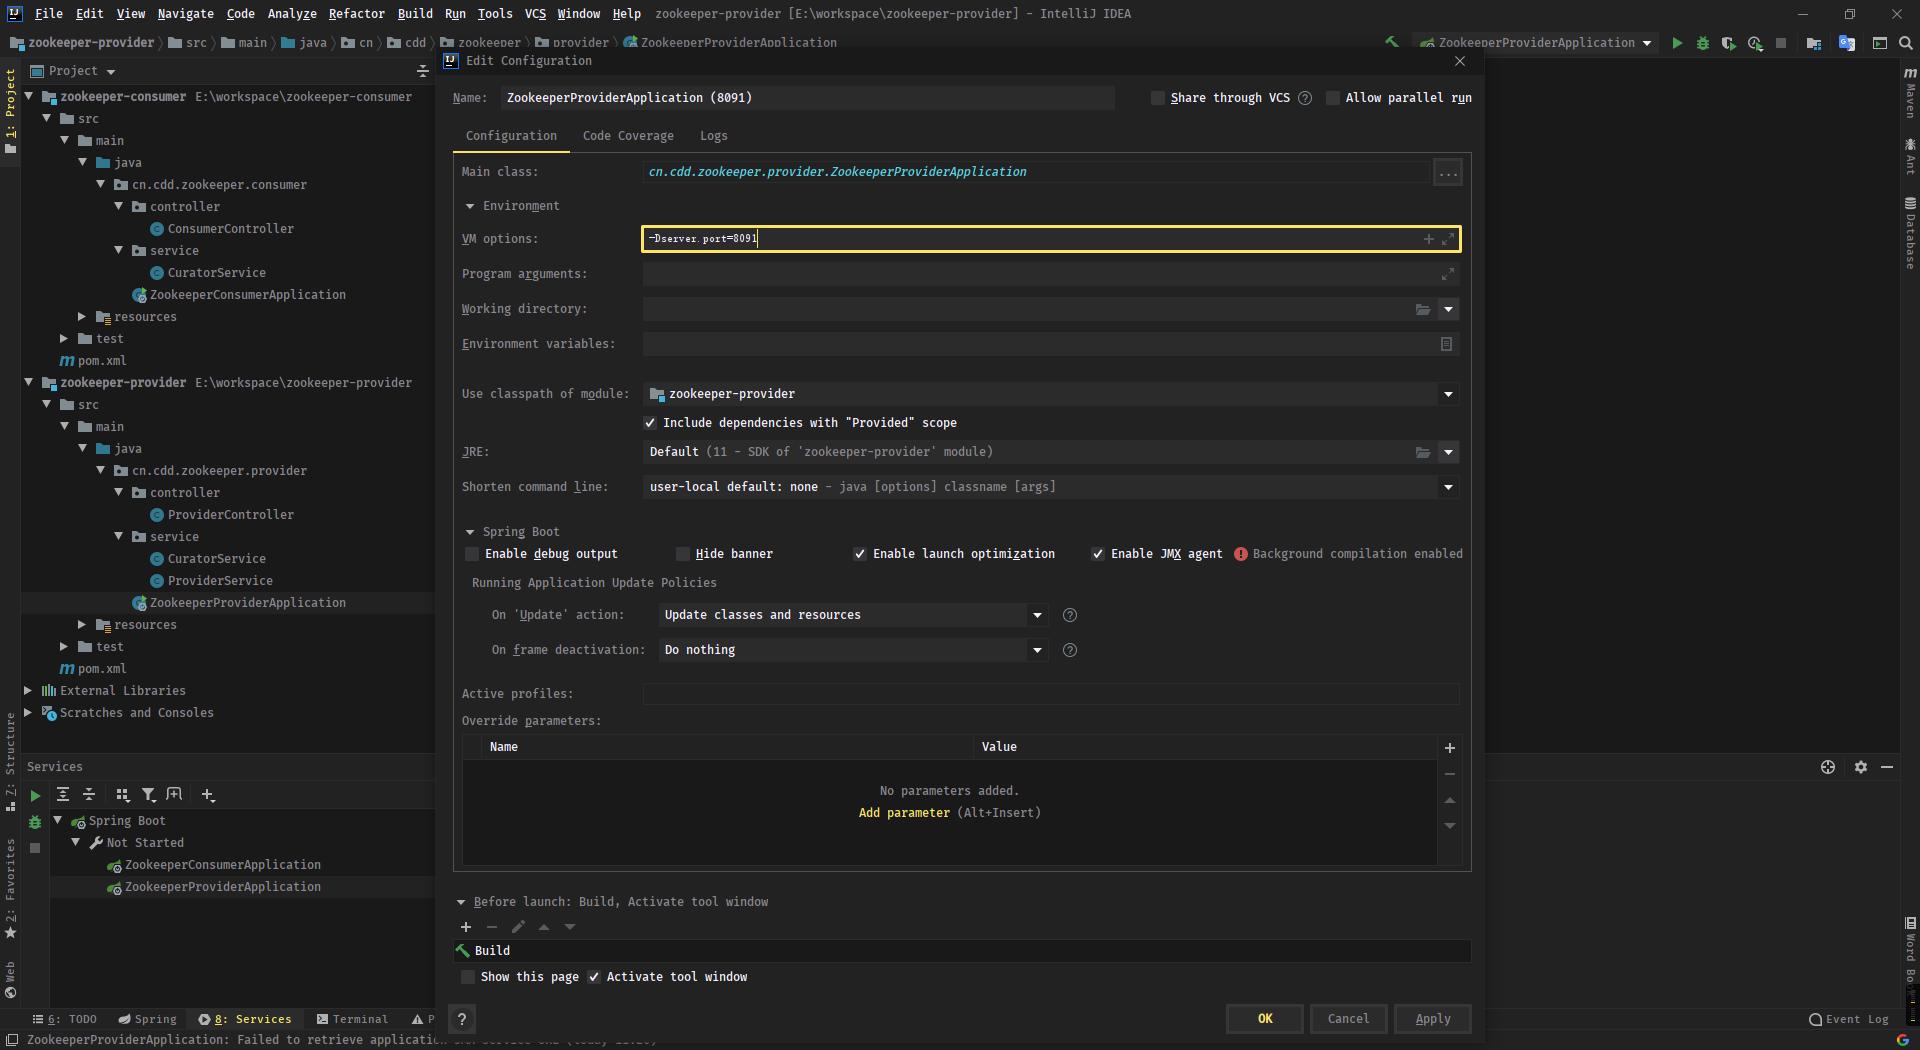Click Apply button
This screenshot has height=1050, width=1920.
pyautogui.click(x=1432, y=1018)
